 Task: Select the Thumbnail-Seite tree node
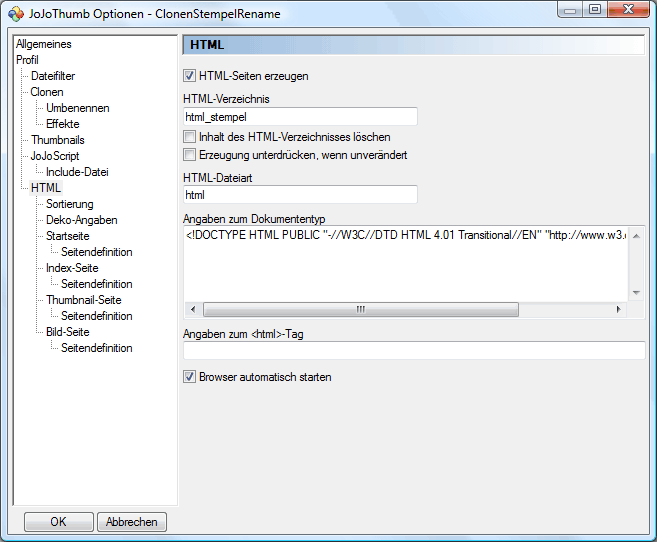click(83, 300)
